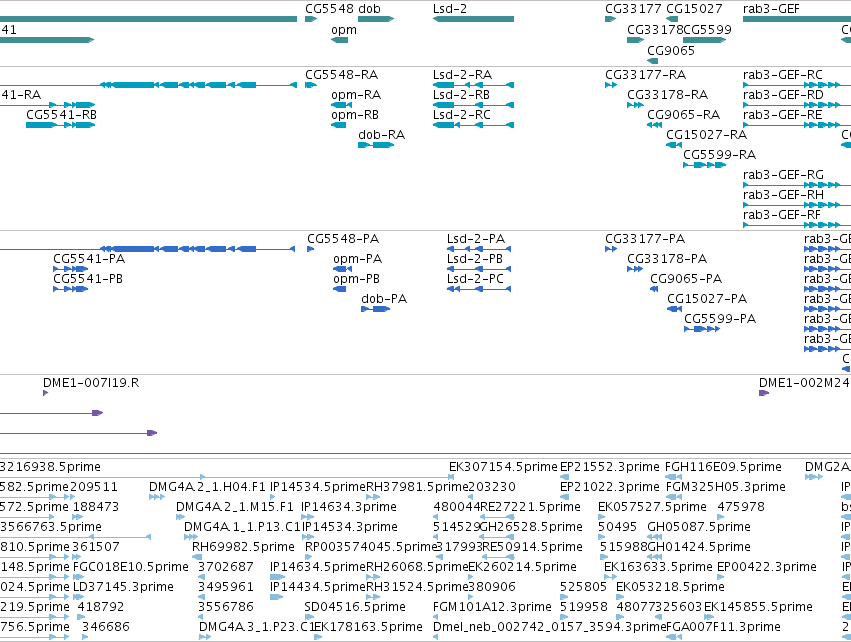Select the CG5599 gene label
Image resolution: width=851 pixels, height=642 pixels.
707,30
